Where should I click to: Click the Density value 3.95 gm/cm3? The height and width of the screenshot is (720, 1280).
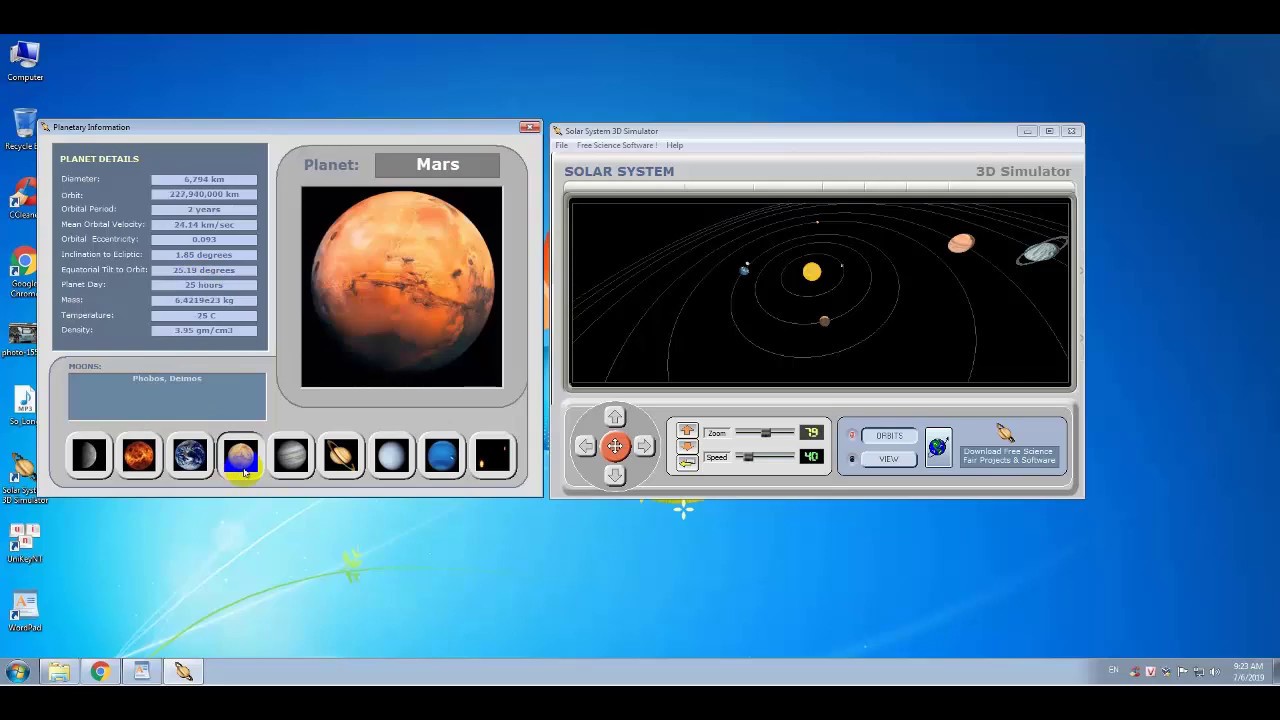(x=204, y=331)
